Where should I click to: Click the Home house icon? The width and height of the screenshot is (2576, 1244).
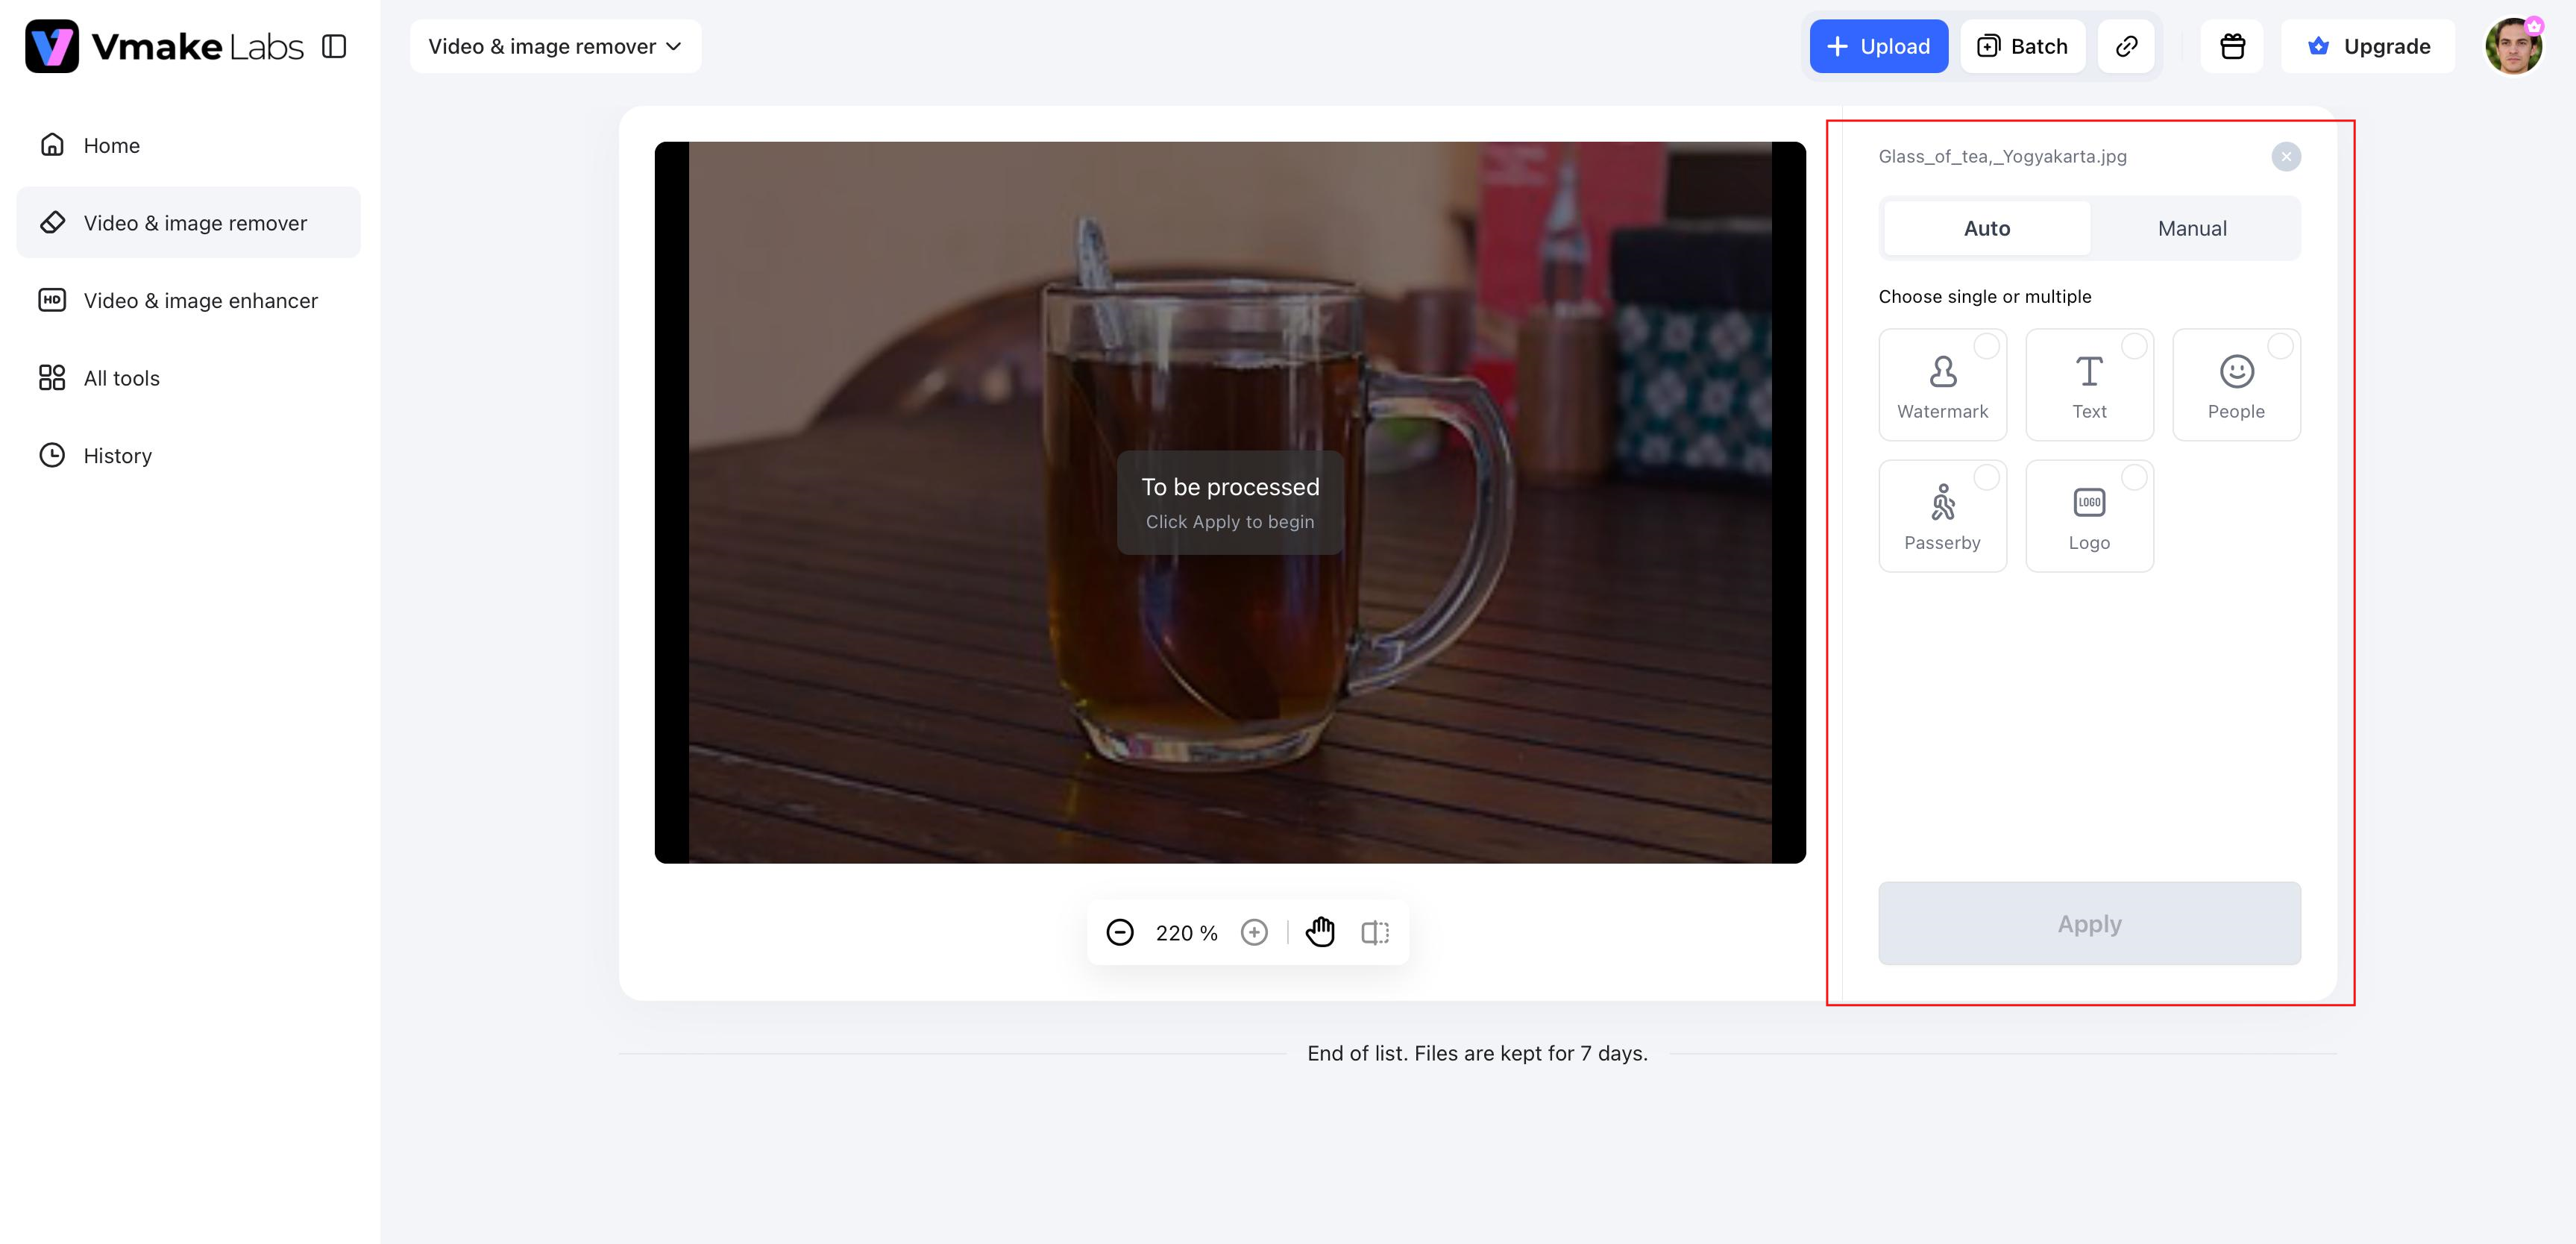click(52, 145)
